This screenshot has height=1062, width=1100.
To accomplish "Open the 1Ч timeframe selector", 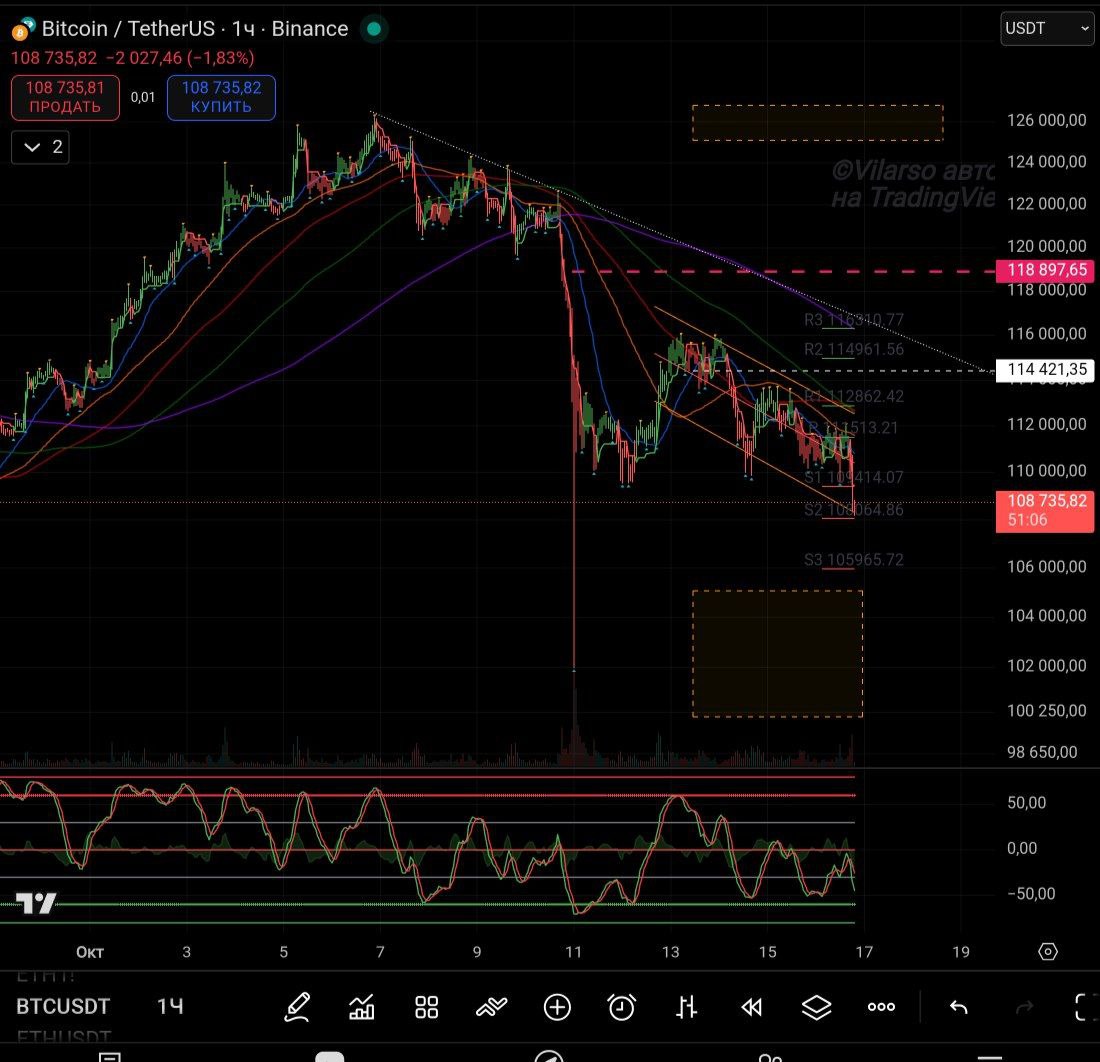I will [x=170, y=1007].
